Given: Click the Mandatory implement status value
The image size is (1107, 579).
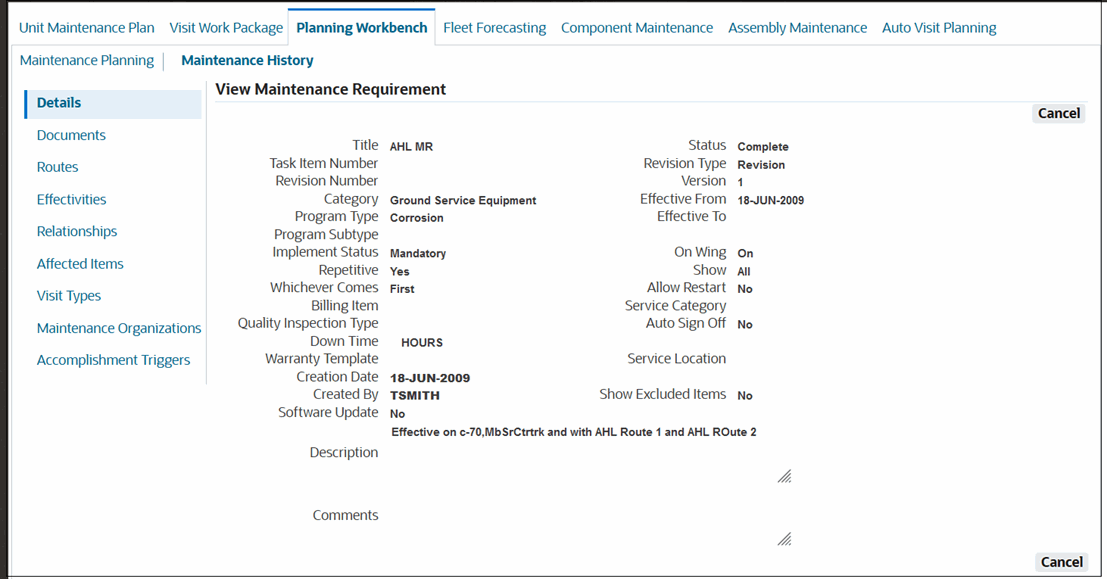Looking at the screenshot, I should coord(418,253).
